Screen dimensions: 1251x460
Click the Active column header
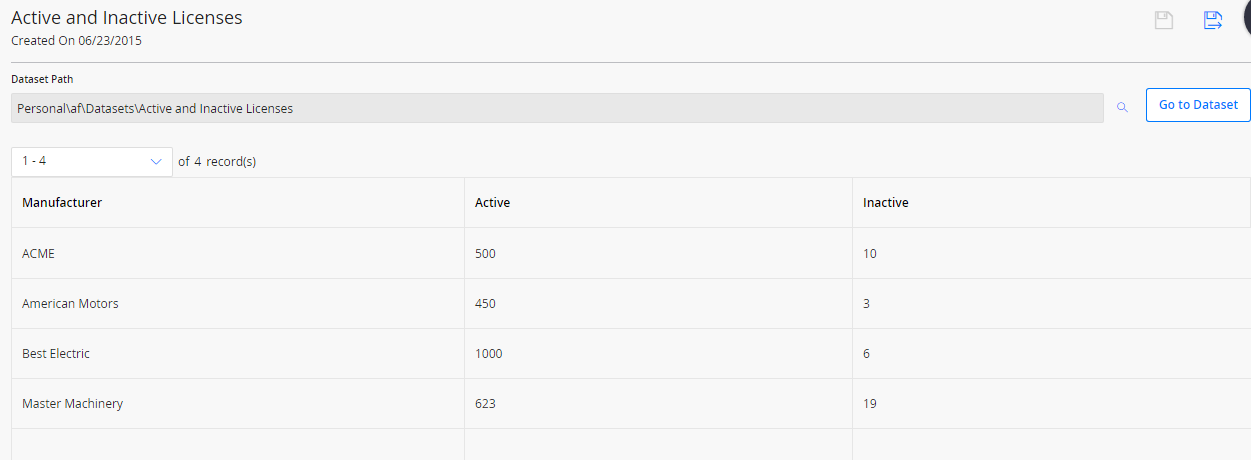pyautogui.click(x=492, y=203)
